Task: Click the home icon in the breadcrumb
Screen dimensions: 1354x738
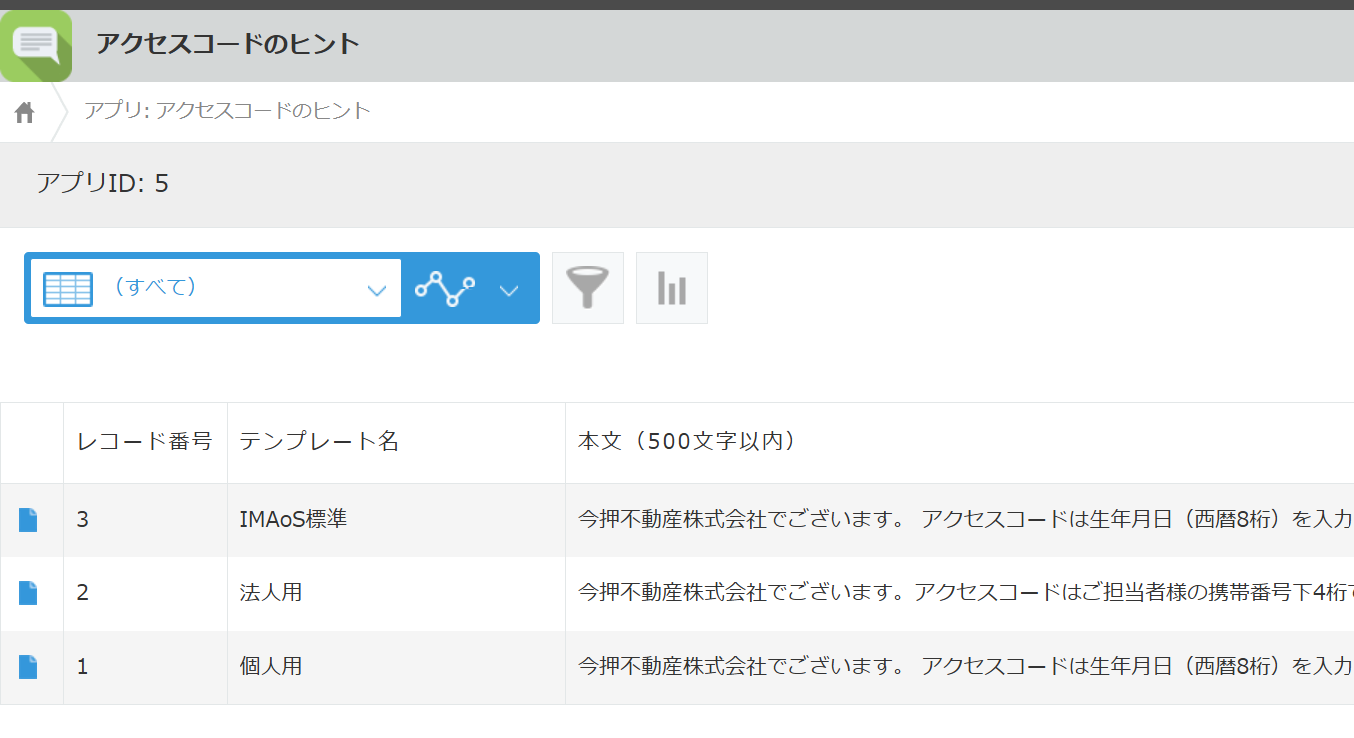Action: 23,110
